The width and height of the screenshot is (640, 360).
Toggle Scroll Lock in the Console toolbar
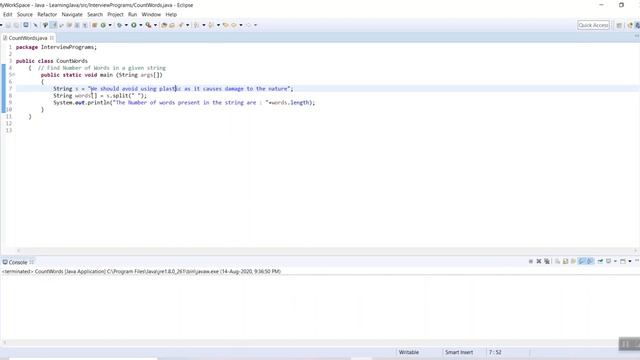tap(566, 261)
